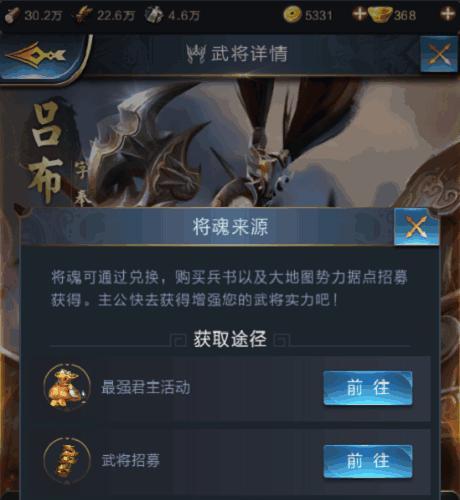Screen dimensions: 460x500
Task: Tap the 武将详情 title emblem
Action: point(196,54)
